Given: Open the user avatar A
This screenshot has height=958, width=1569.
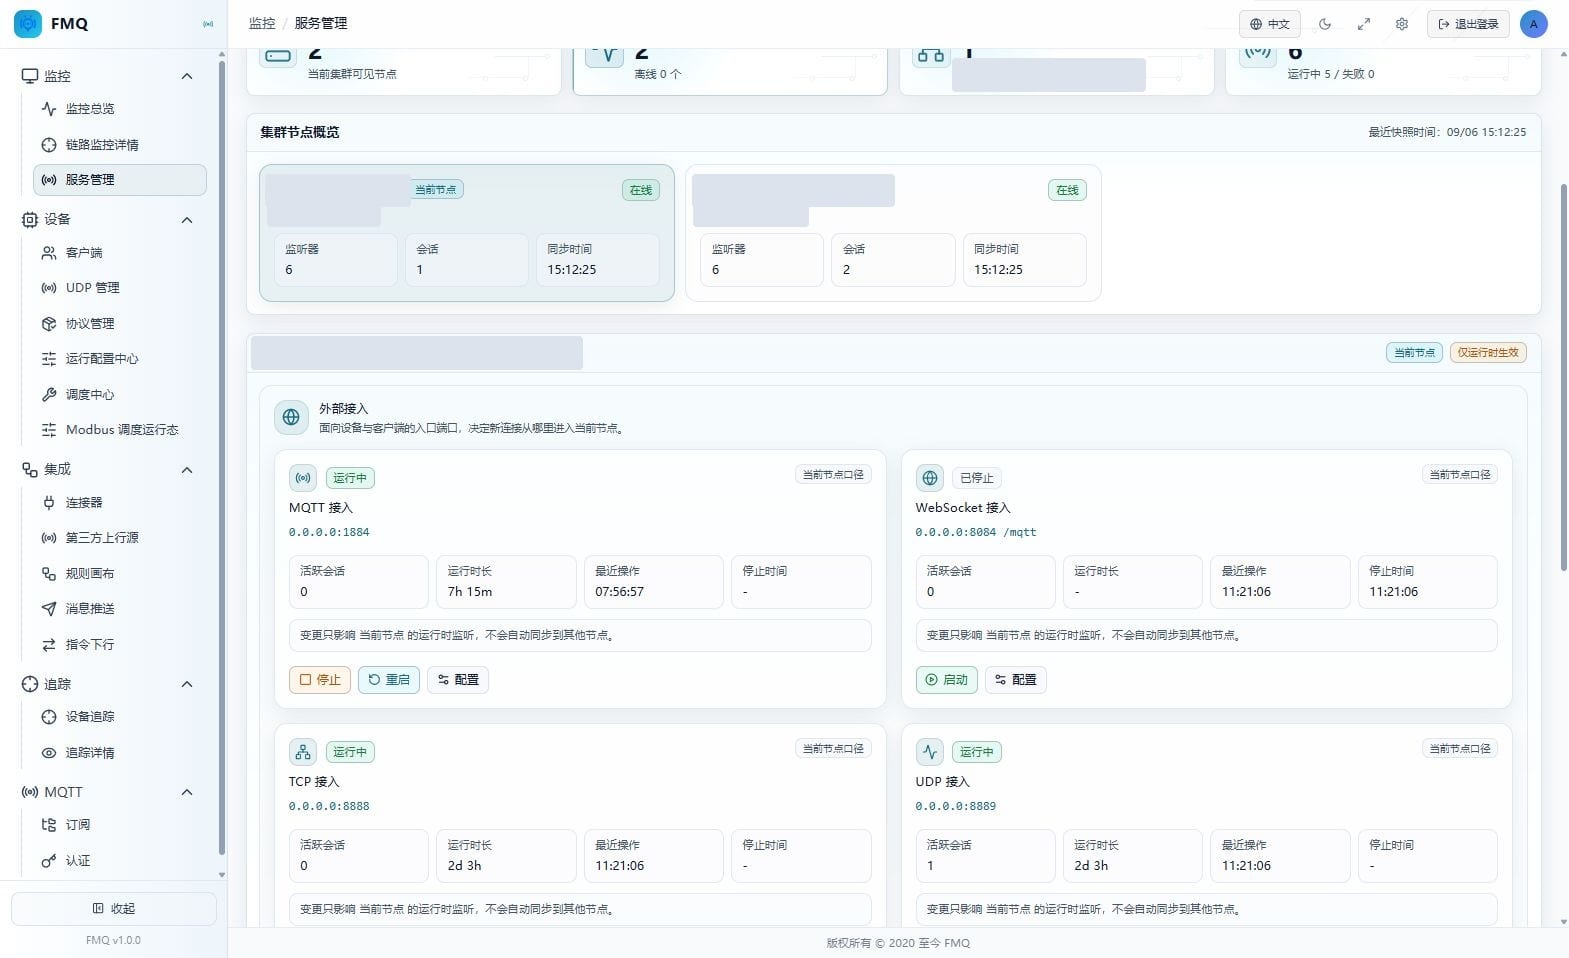Looking at the screenshot, I should pos(1534,24).
